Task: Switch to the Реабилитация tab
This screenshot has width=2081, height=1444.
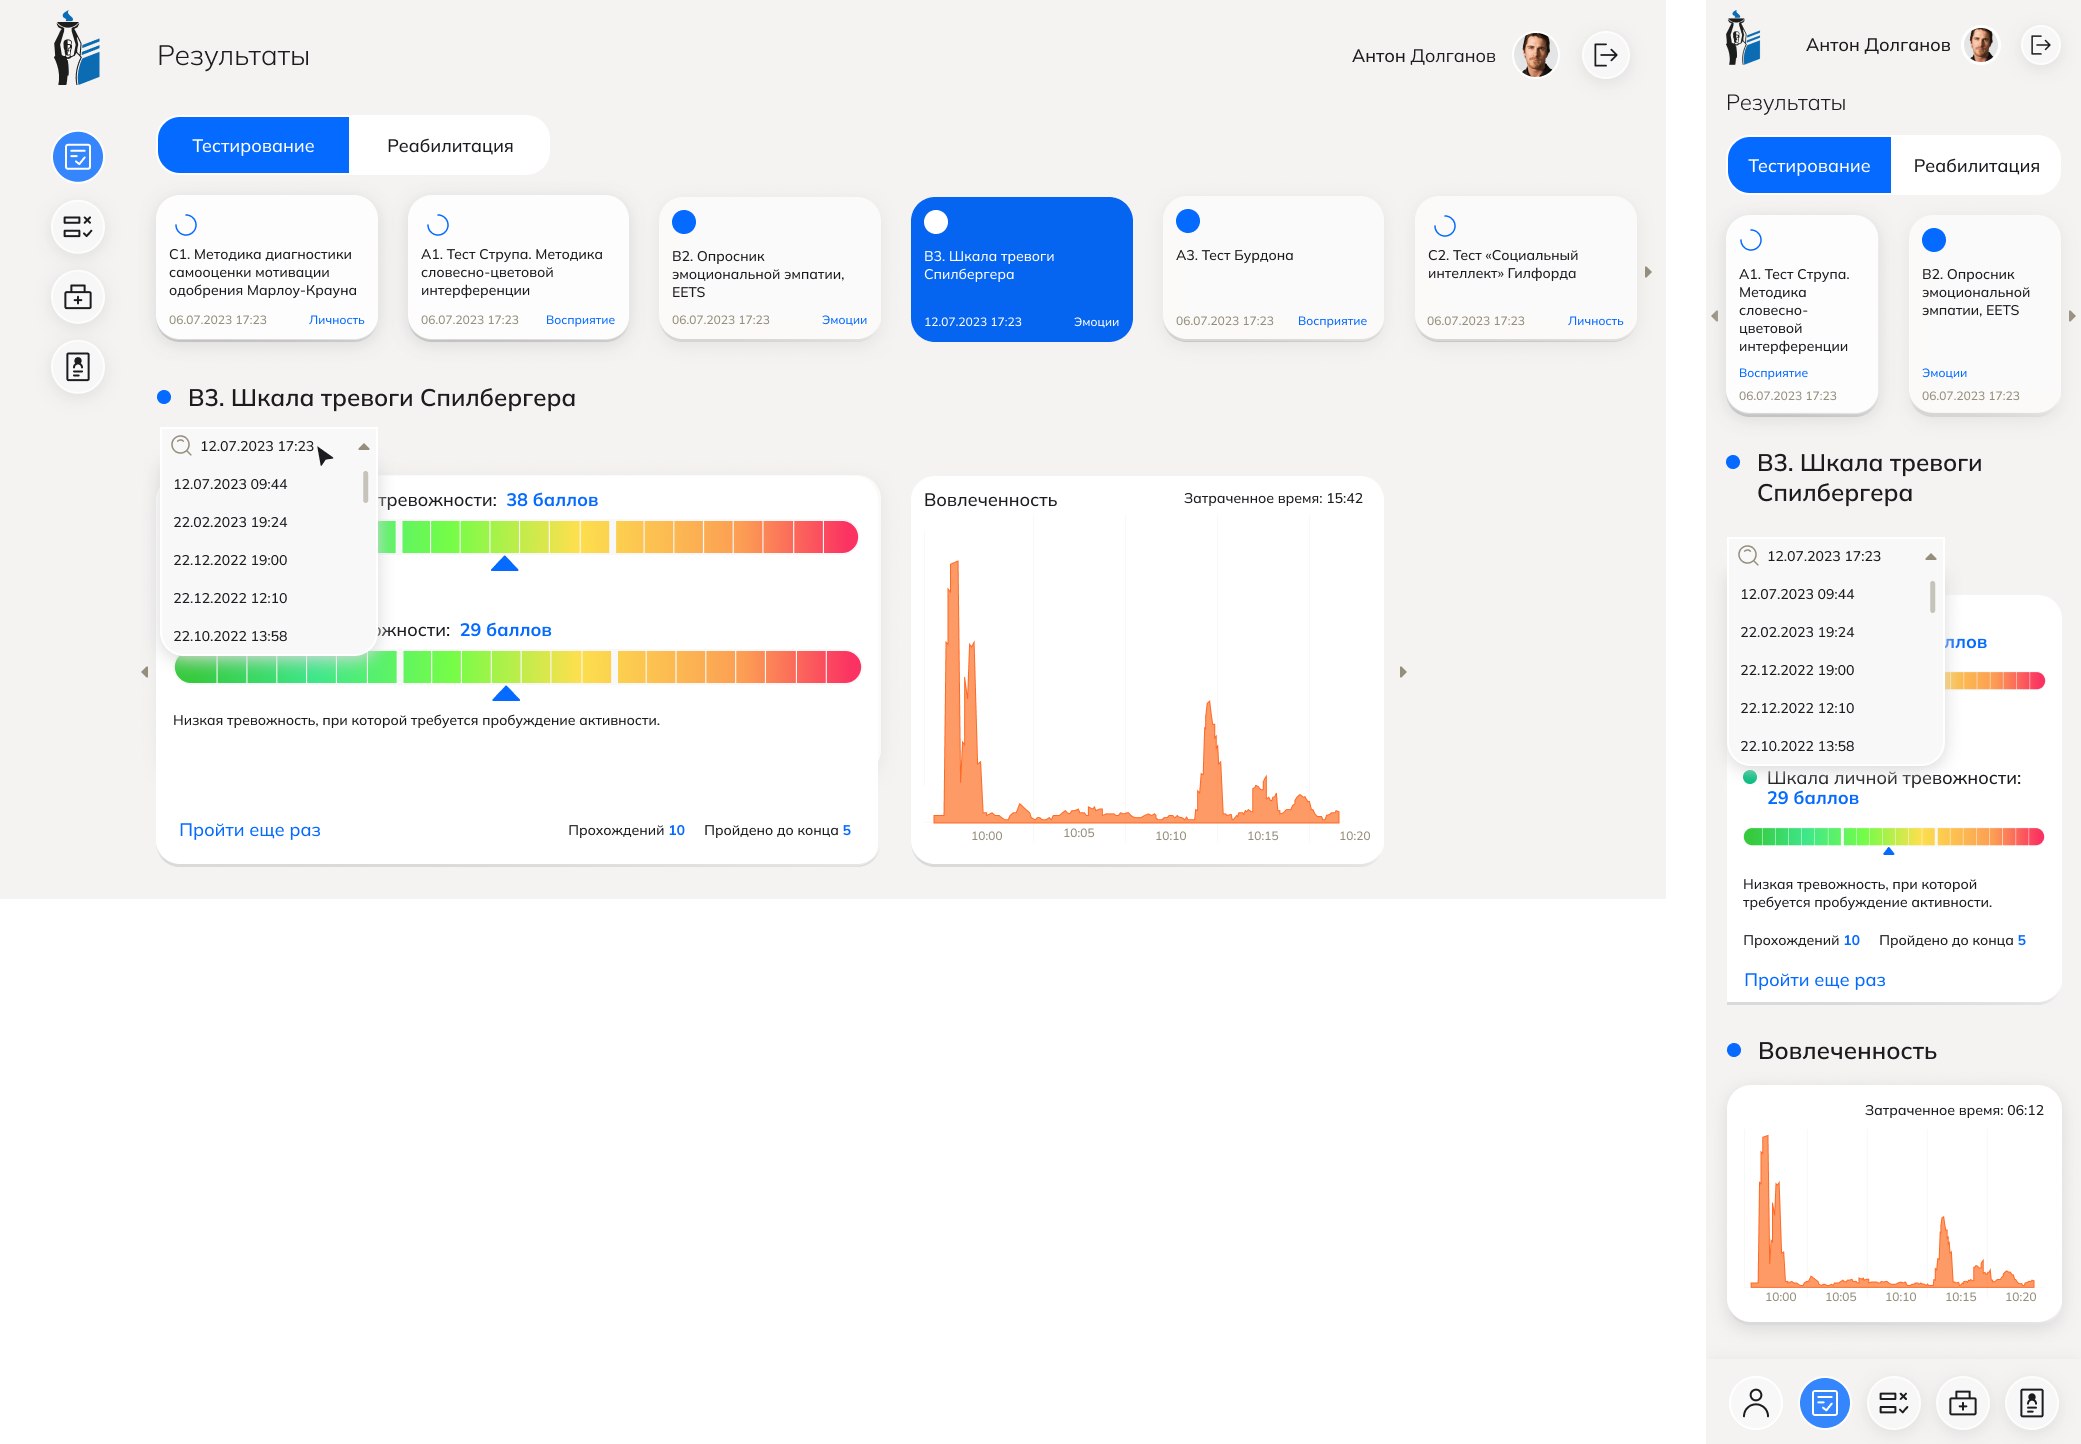Action: (450, 146)
